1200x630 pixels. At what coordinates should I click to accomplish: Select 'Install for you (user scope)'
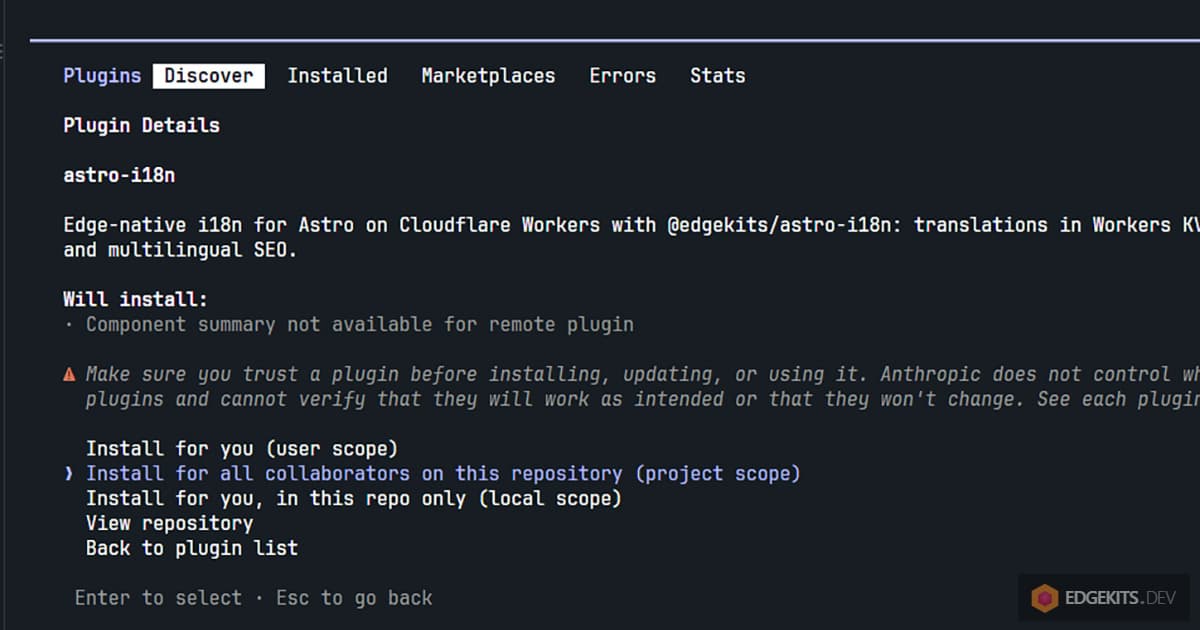[x=242, y=449]
